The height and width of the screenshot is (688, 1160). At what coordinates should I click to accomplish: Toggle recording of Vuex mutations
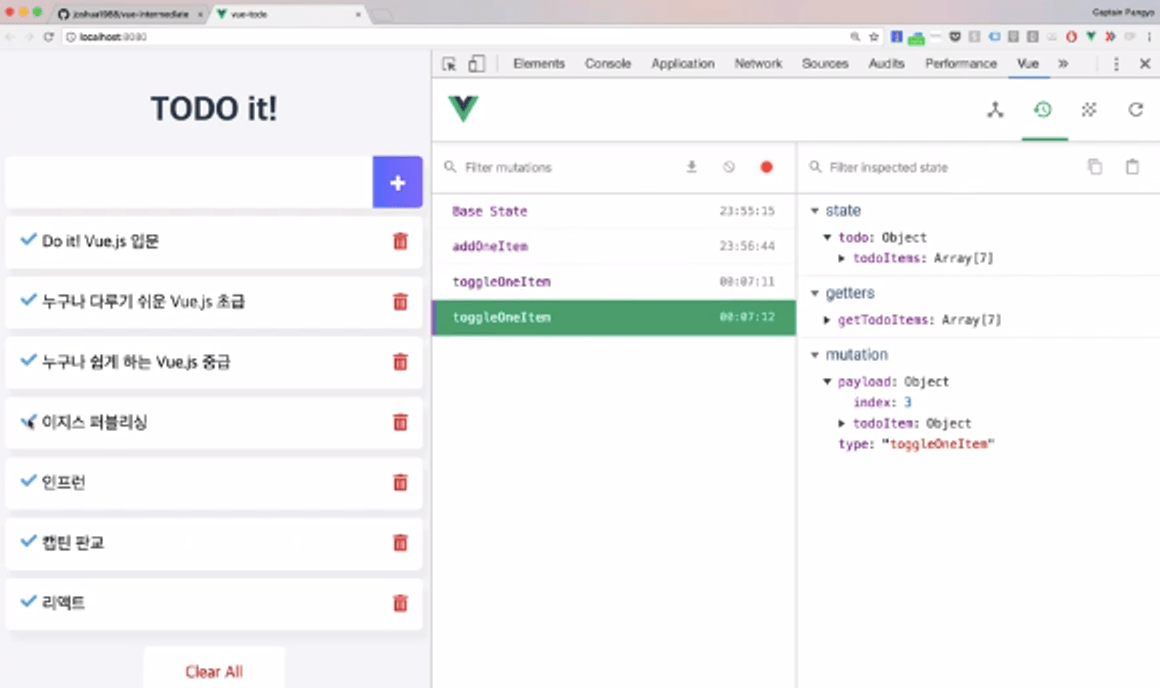765,167
